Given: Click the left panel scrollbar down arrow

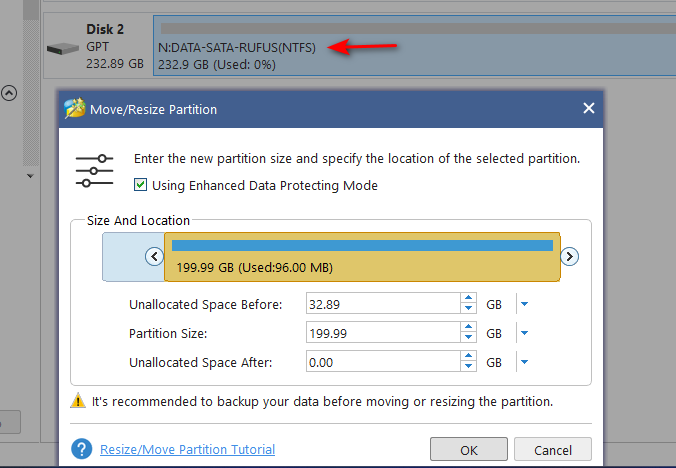Looking at the screenshot, I should click(x=30, y=176).
